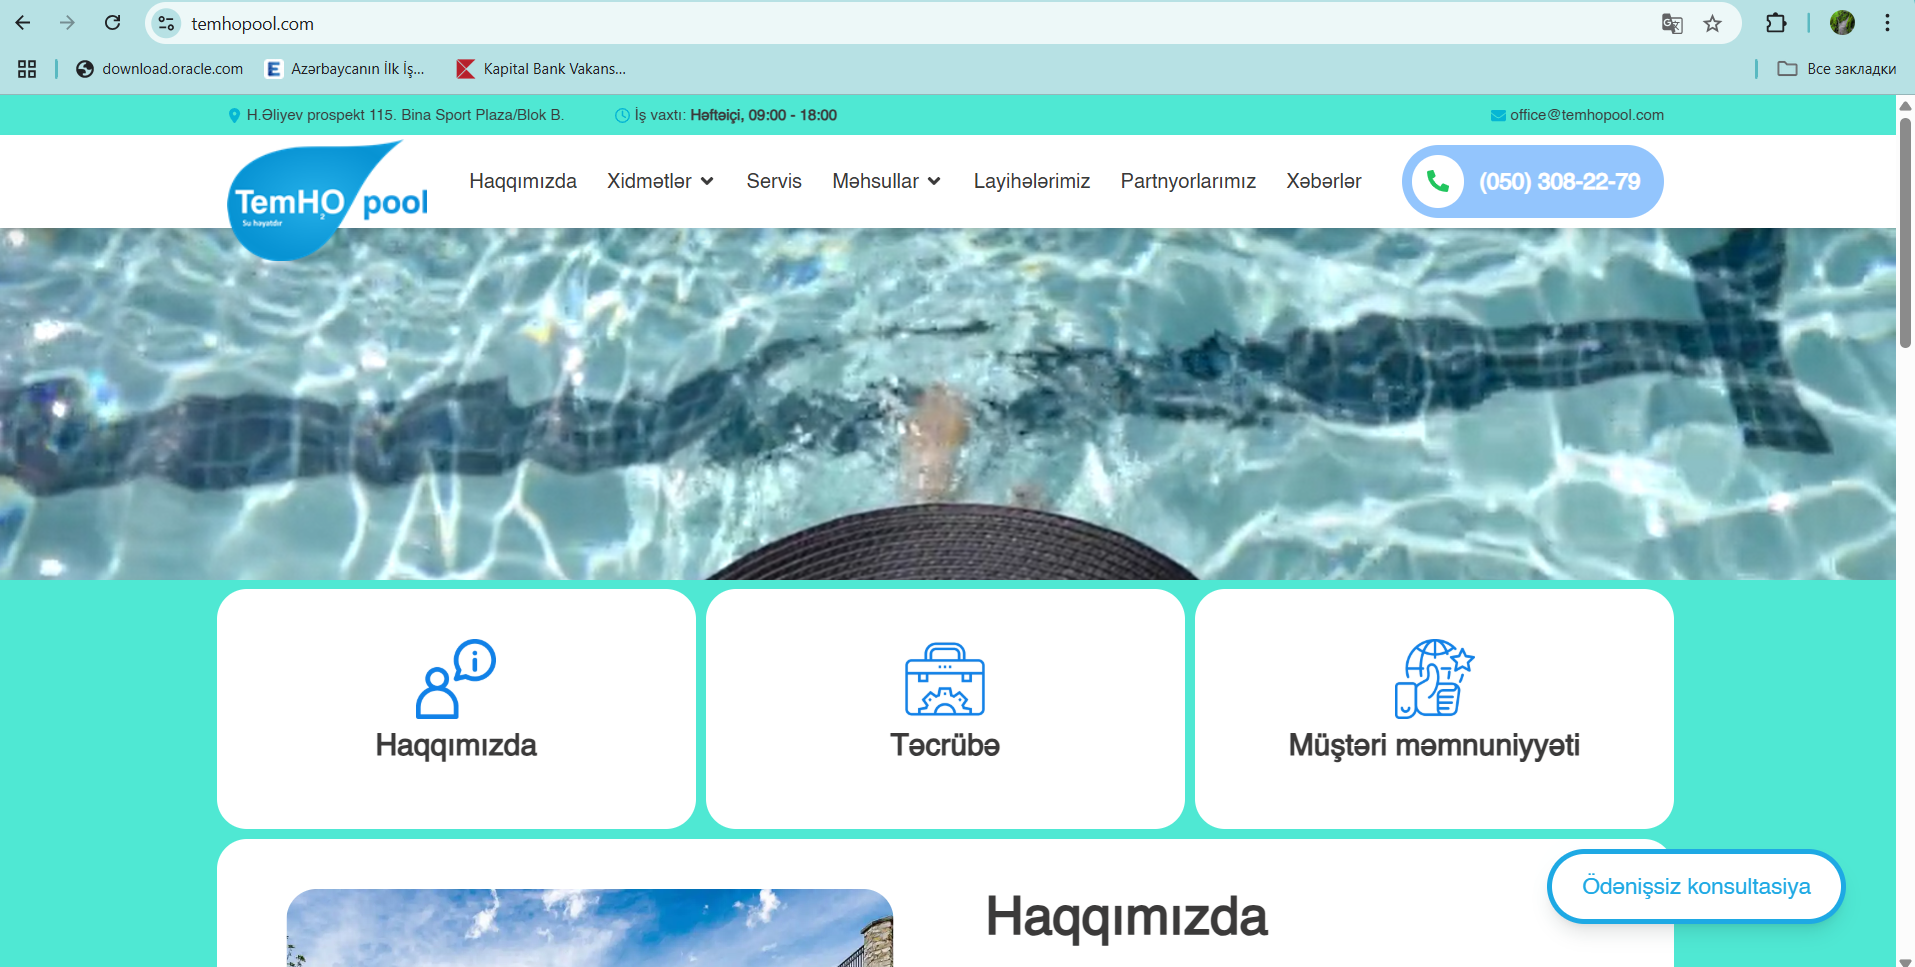Image resolution: width=1915 pixels, height=967 pixels.
Task: Open the Məhsullar menu item
Action: click(875, 181)
